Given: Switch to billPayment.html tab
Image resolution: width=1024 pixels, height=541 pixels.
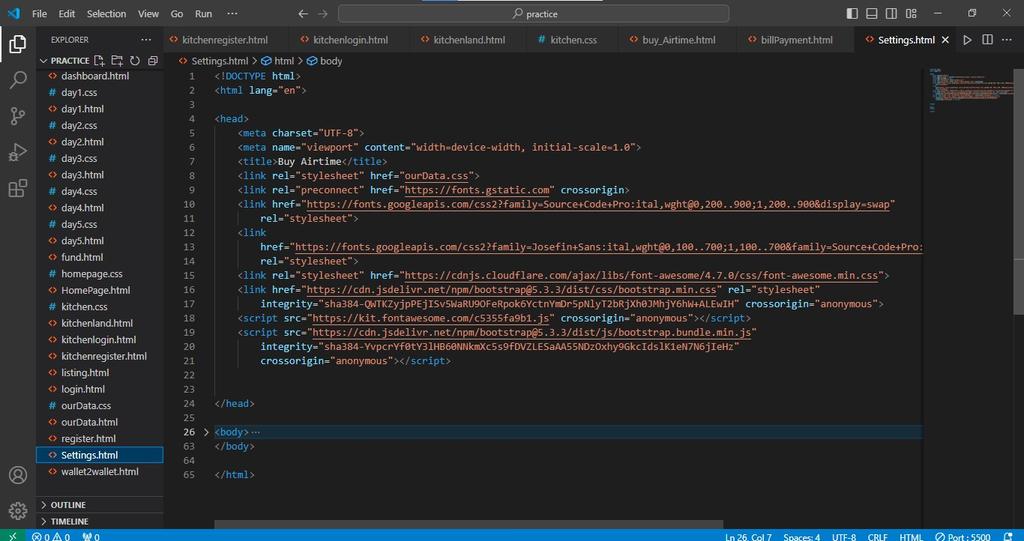Looking at the screenshot, I should (x=797, y=40).
